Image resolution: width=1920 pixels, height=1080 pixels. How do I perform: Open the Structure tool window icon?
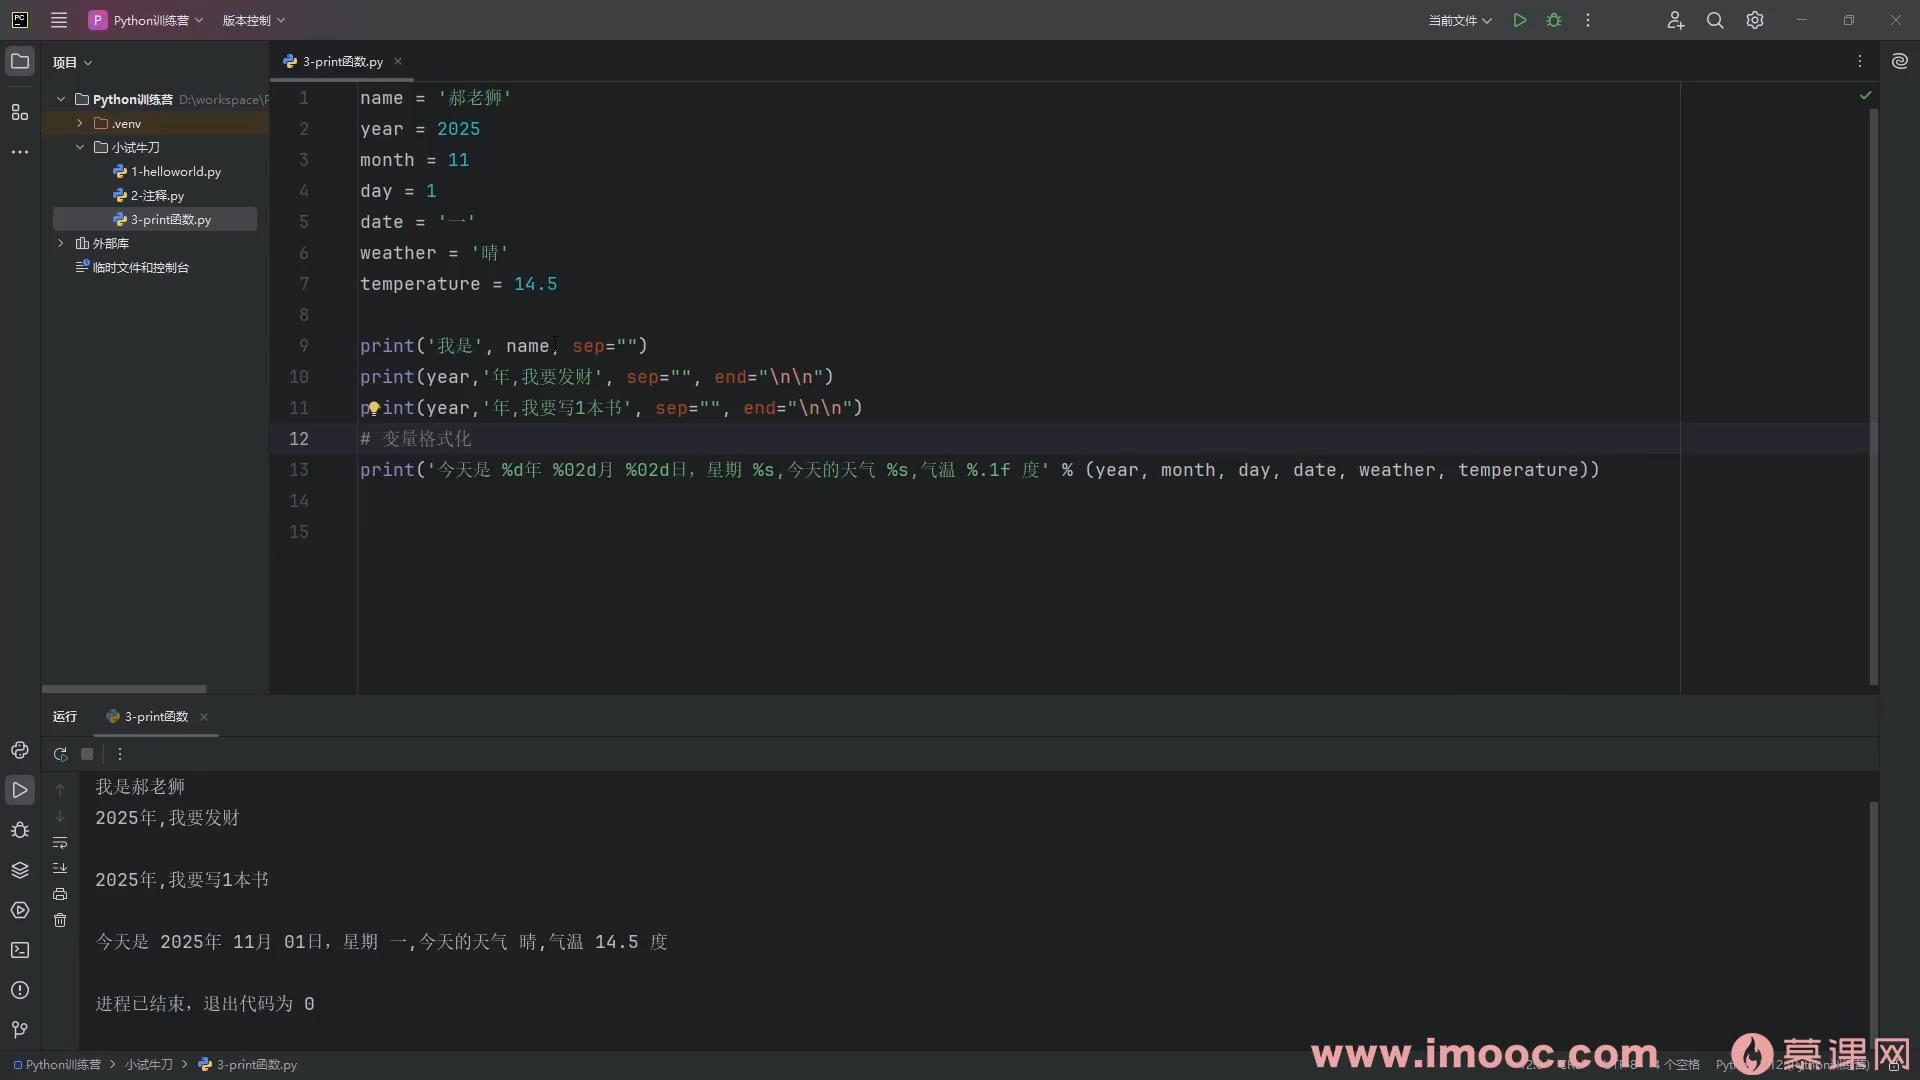pyautogui.click(x=20, y=112)
